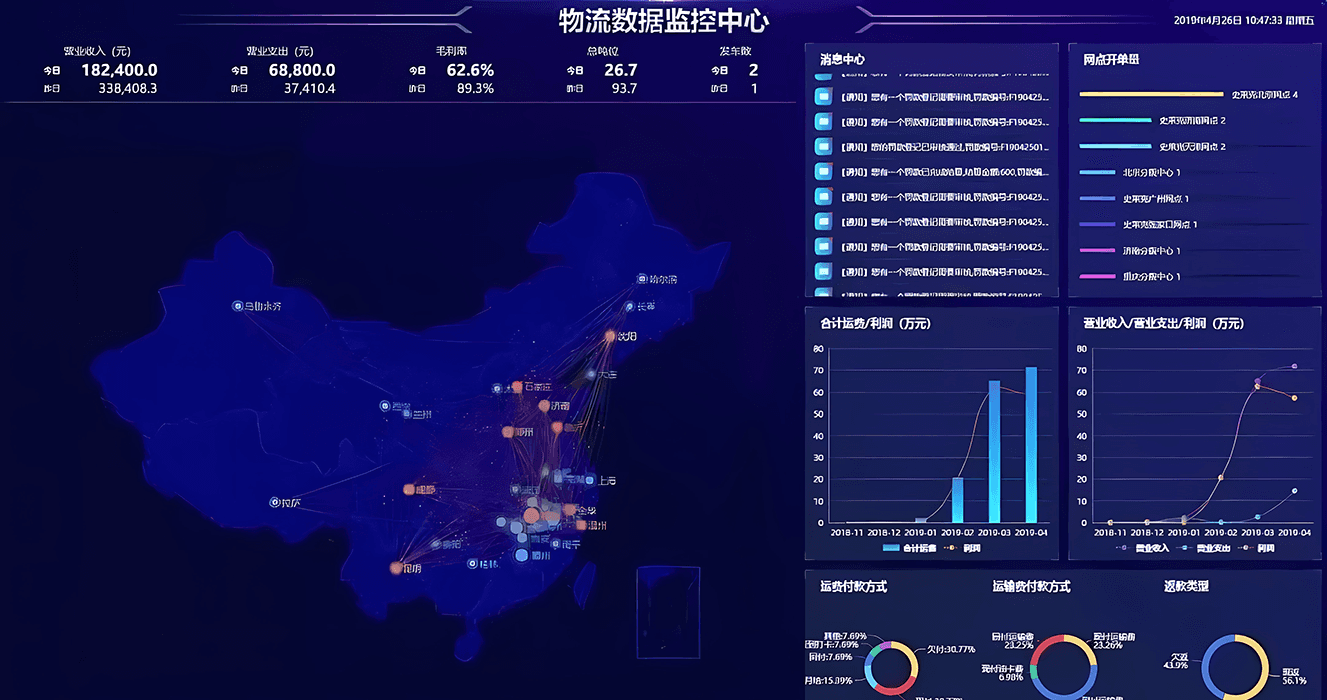The image size is (1327, 700).
Task: Select the 哈尔滨 city marker
Action: (x=642, y=279)
